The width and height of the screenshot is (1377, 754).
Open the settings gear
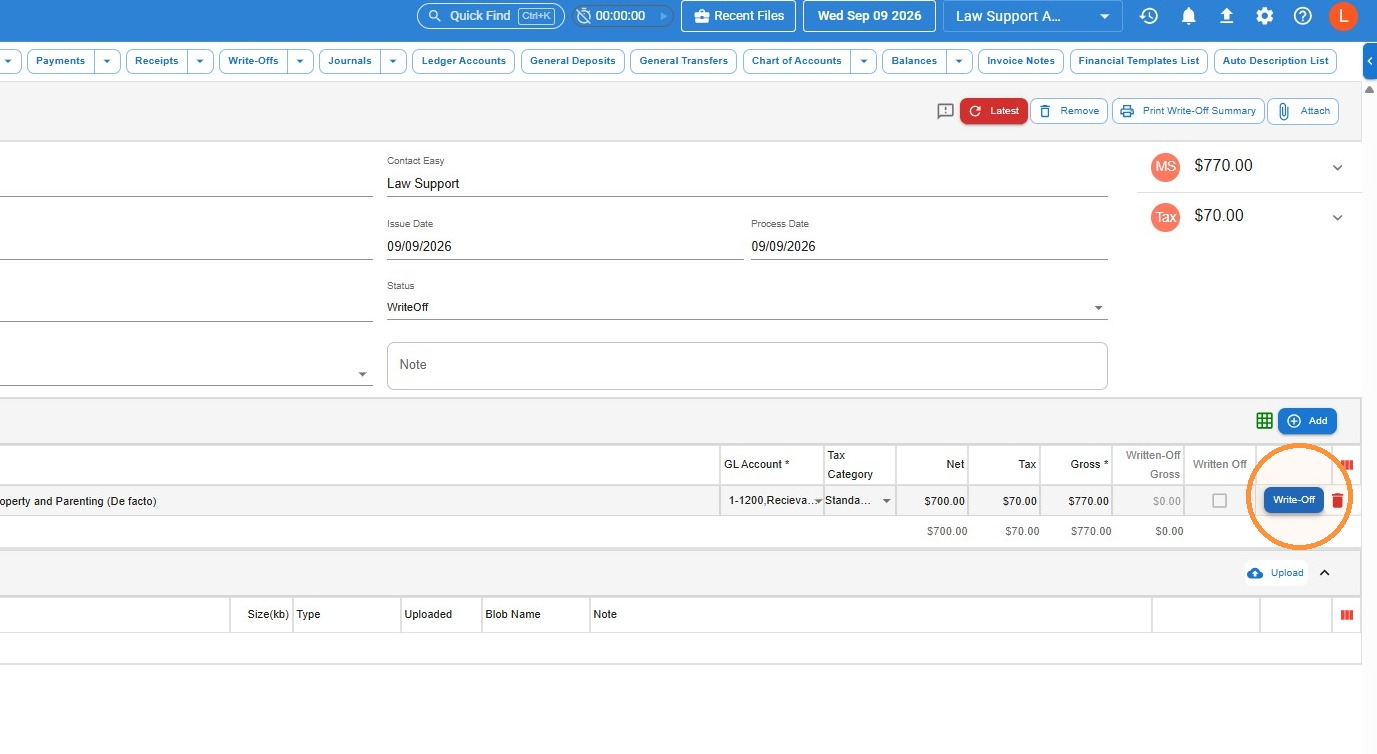pyautogui.click(x=1265, y=16)
